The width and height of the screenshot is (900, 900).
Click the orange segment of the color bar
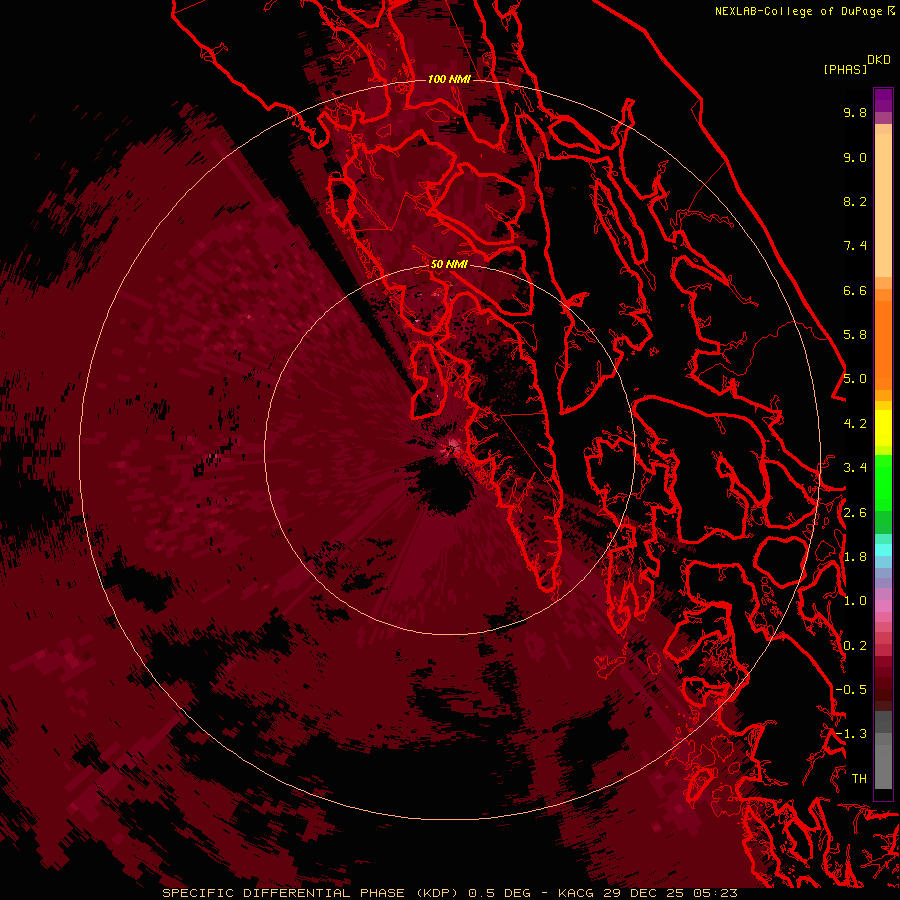coord(883,344)
